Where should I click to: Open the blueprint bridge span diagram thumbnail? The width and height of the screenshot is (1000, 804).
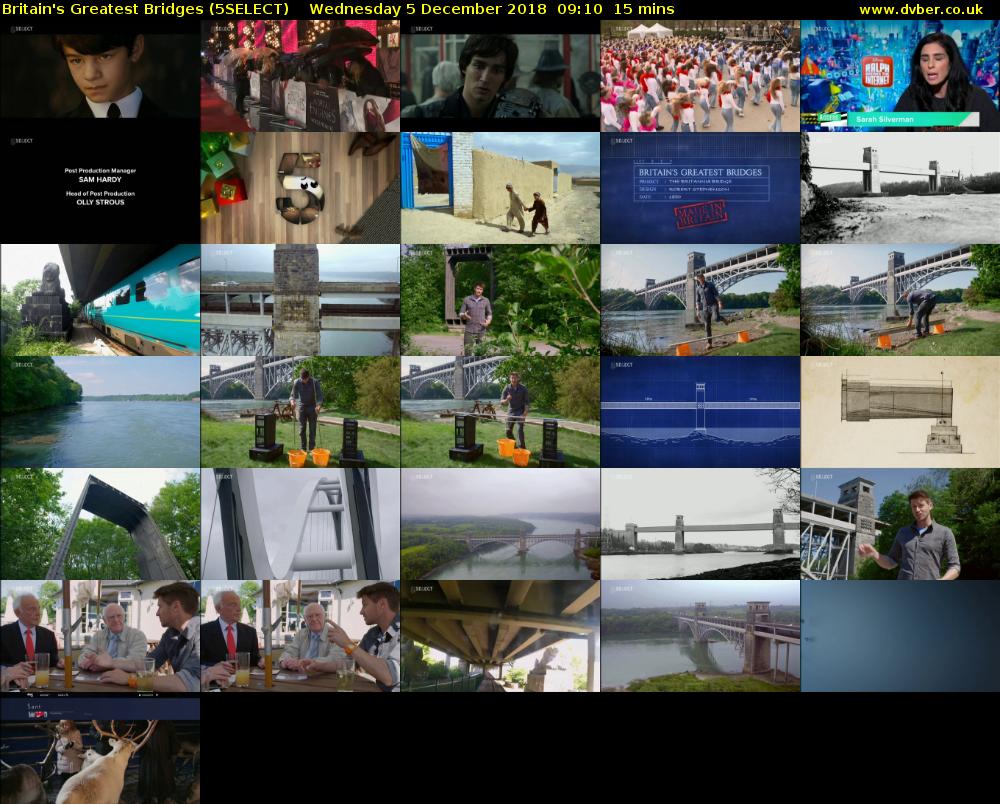point(700,412)
